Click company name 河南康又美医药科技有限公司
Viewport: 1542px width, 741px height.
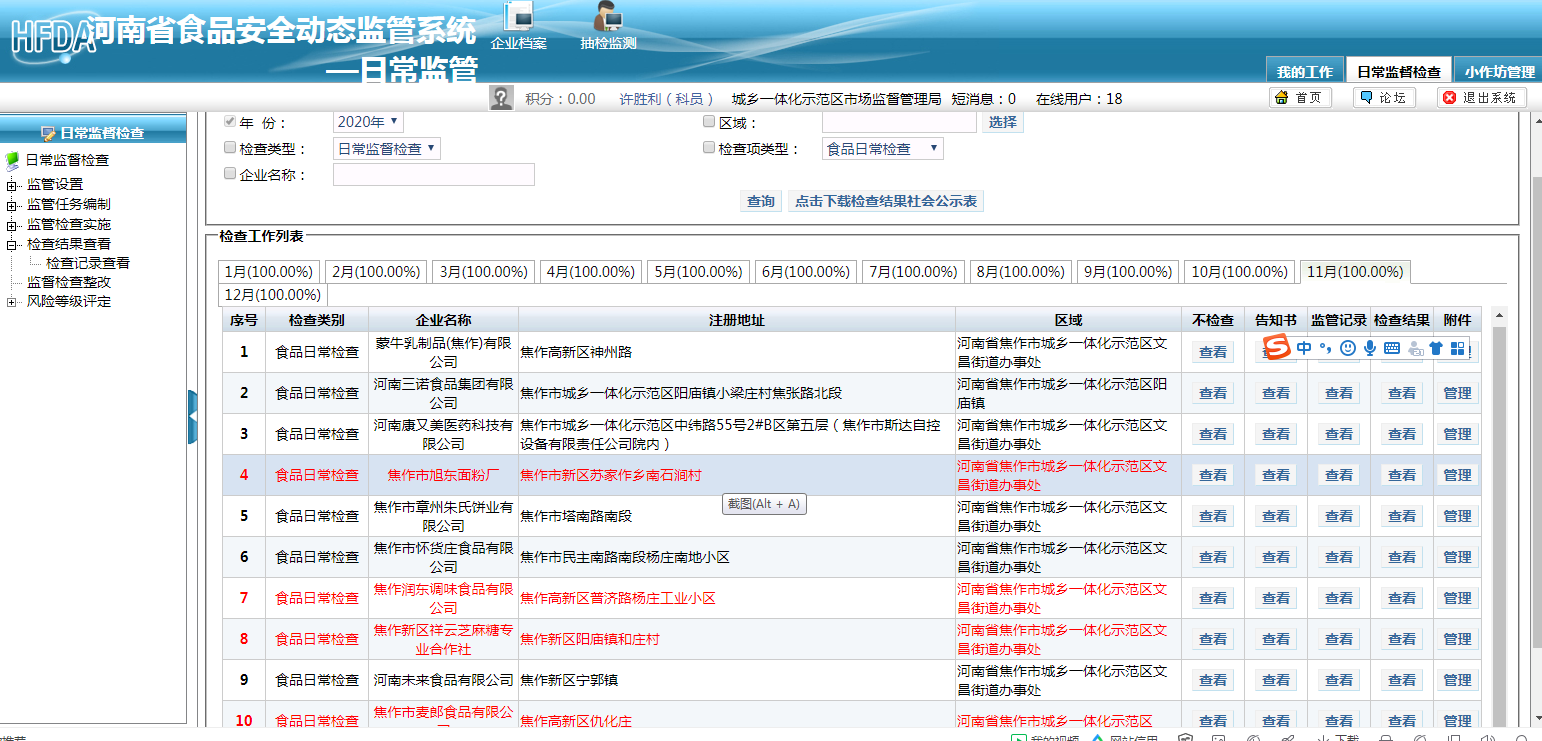(x=443, y=434)
